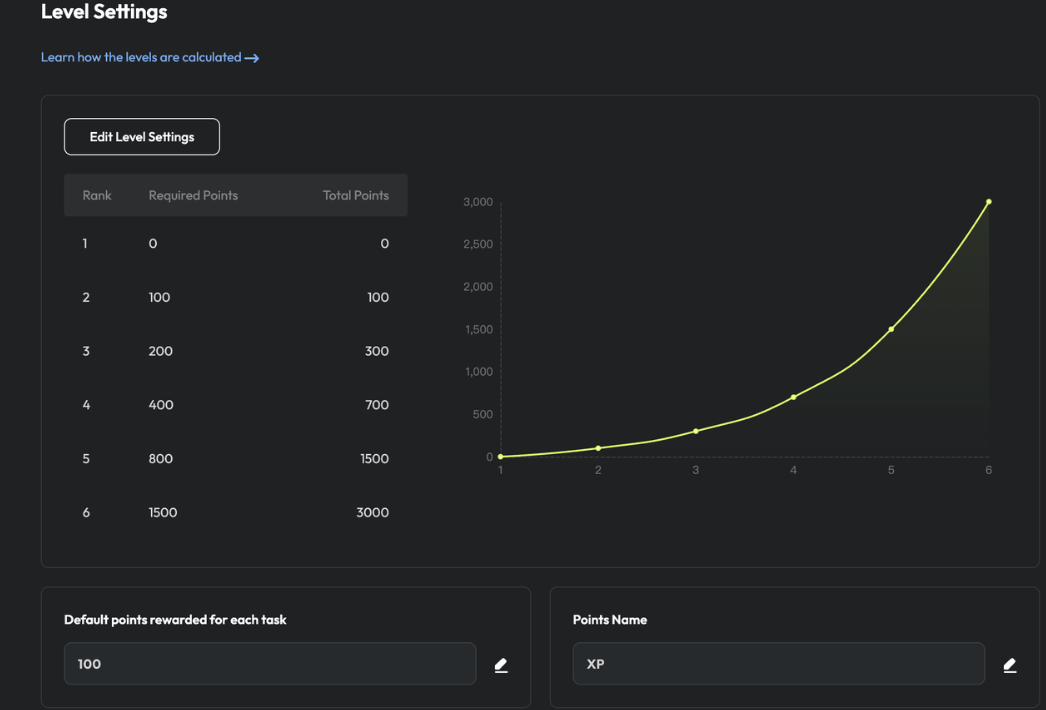Click the Level Settings heading

tap(104, 13)
